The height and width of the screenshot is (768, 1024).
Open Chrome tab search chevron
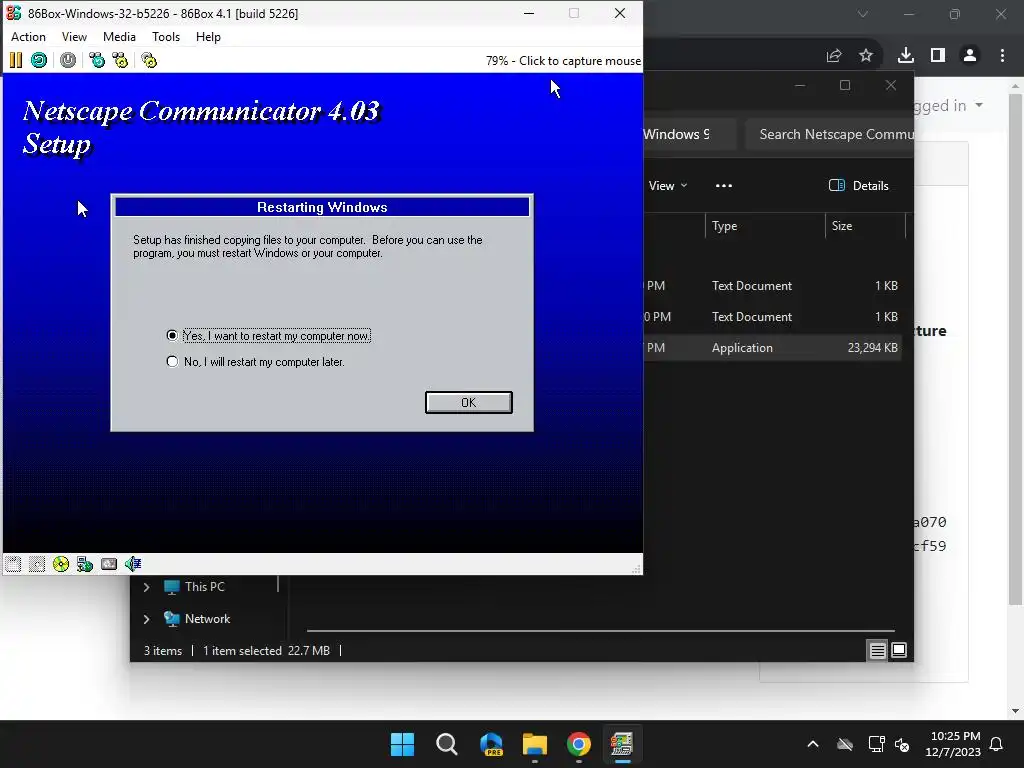point(863,14)
